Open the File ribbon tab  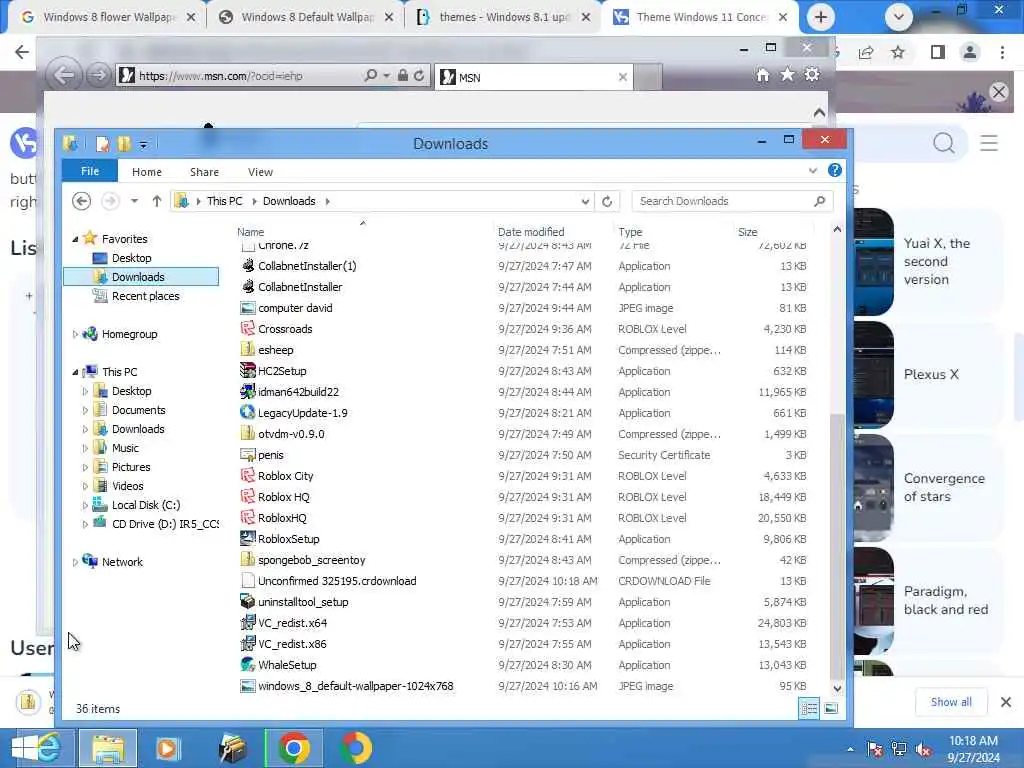point(89,171)
